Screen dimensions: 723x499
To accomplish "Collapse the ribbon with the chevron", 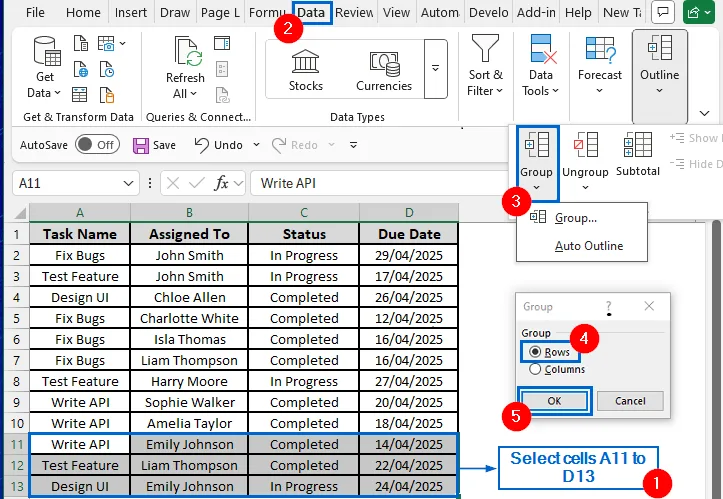I will coord(704,113).
